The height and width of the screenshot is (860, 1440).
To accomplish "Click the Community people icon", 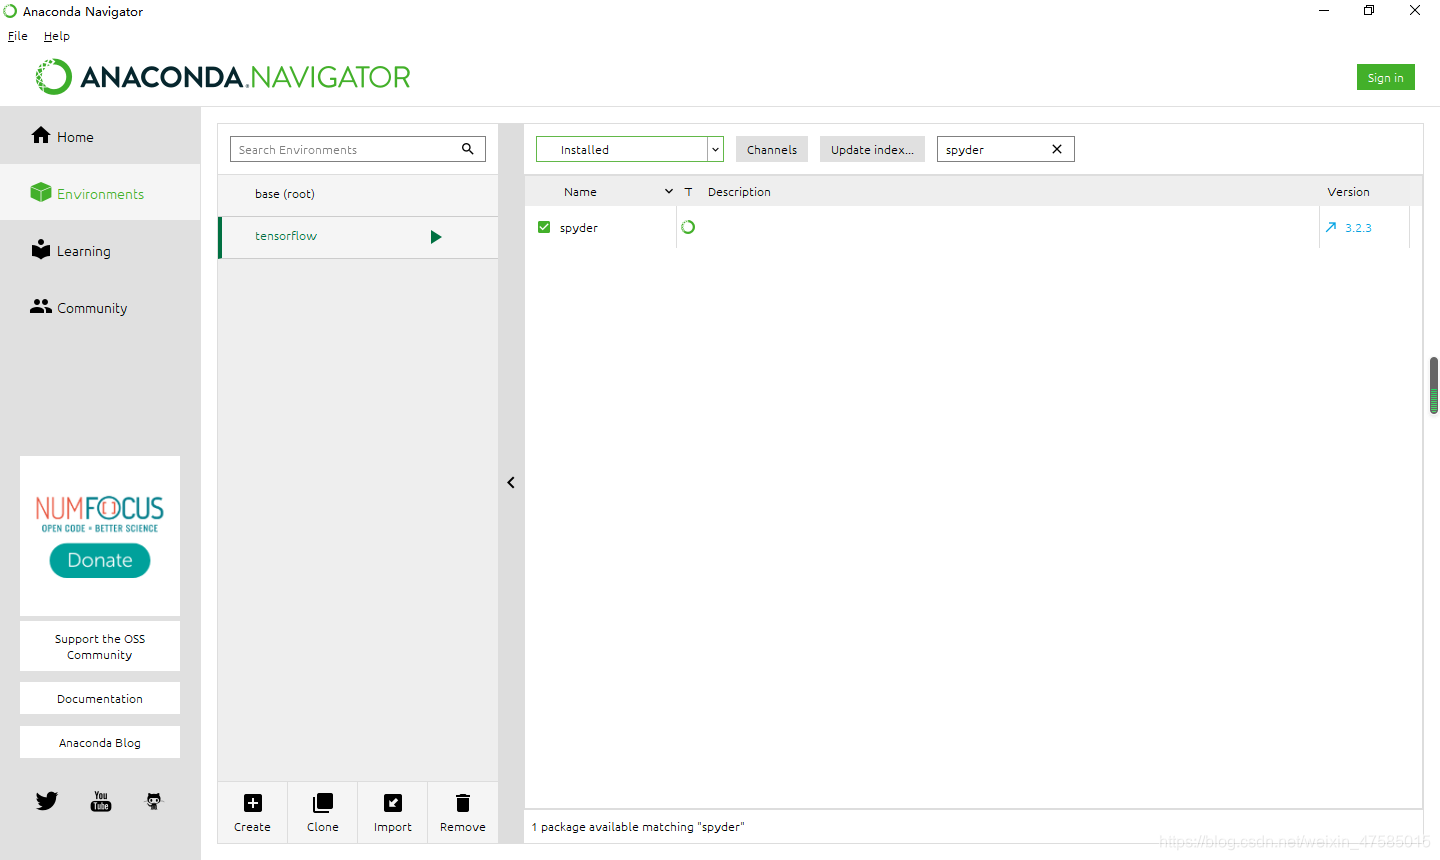I will point(41,306).
